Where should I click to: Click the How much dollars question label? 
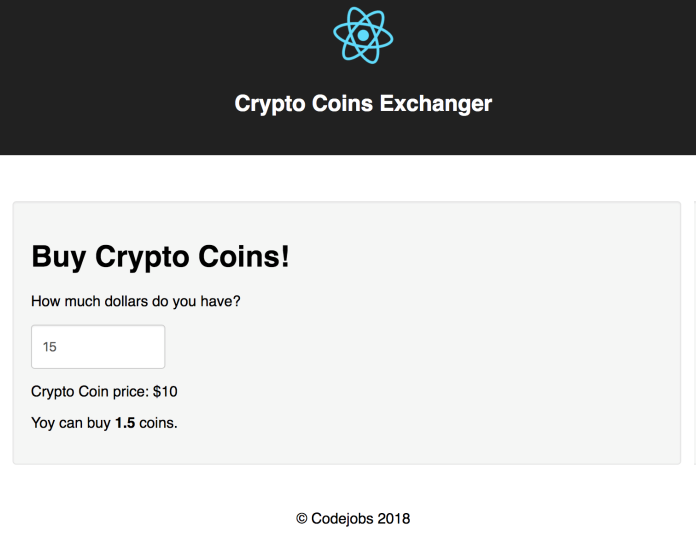click(x=136, y=301)
